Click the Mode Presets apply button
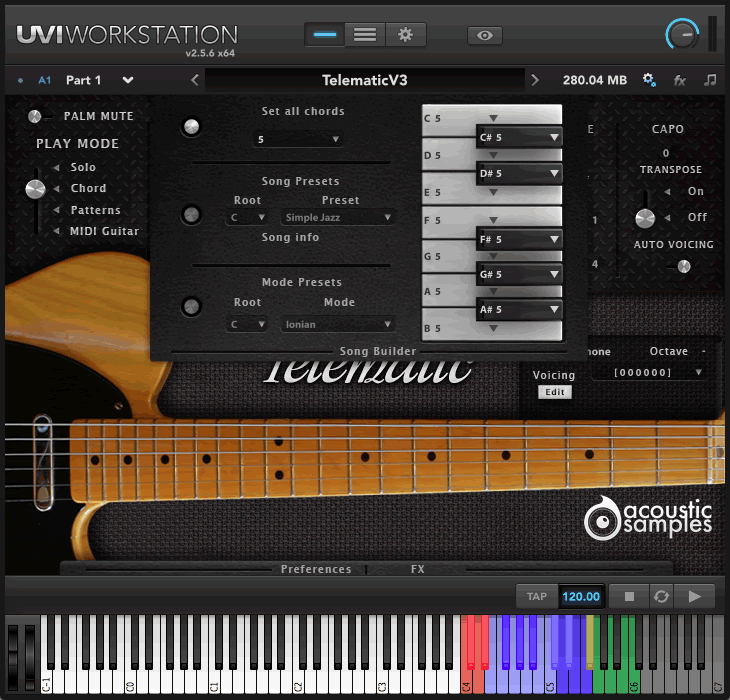 pos(191,306)
